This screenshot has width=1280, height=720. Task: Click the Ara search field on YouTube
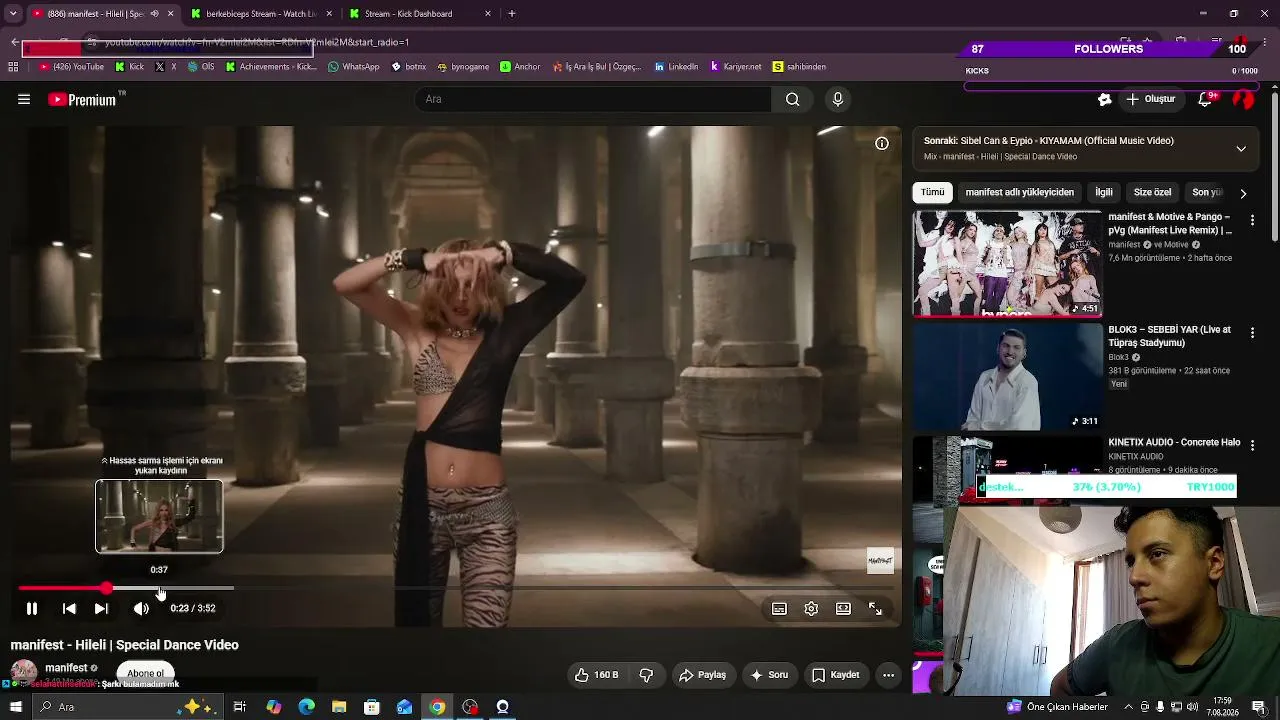[x=593, y=99]
